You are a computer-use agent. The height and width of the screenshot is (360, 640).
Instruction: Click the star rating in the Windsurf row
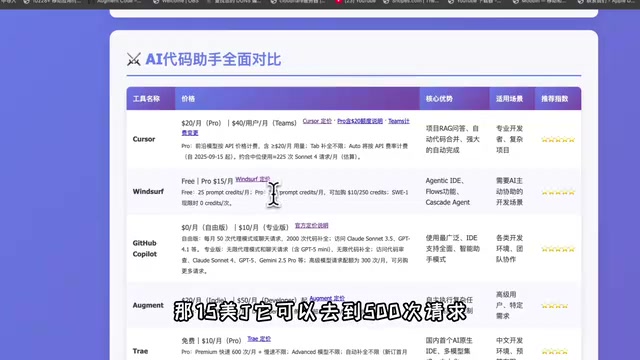(558, 192)
